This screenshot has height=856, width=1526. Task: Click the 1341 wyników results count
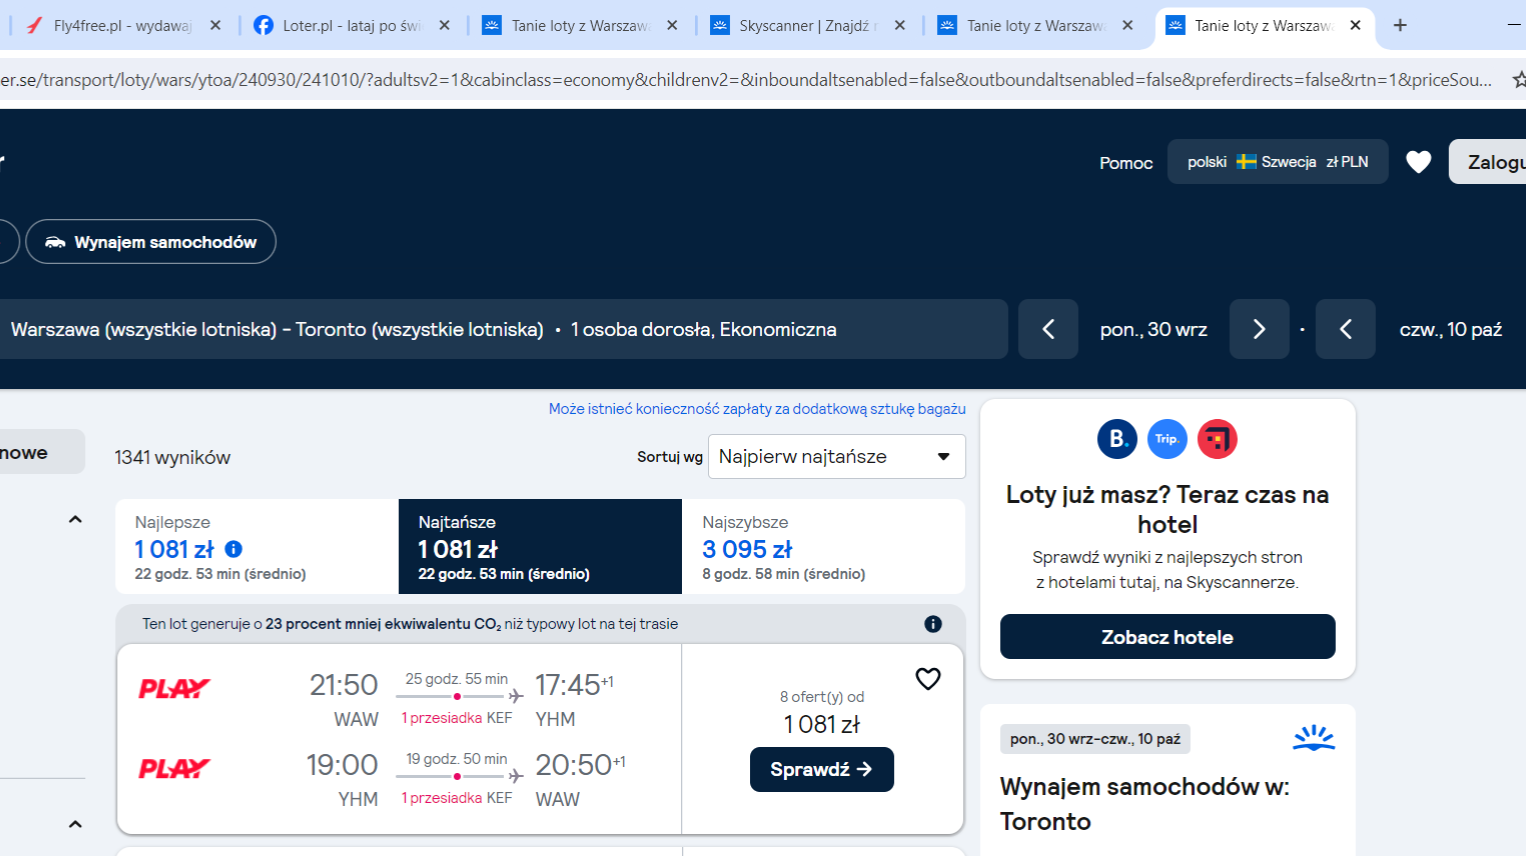point(172,458)
